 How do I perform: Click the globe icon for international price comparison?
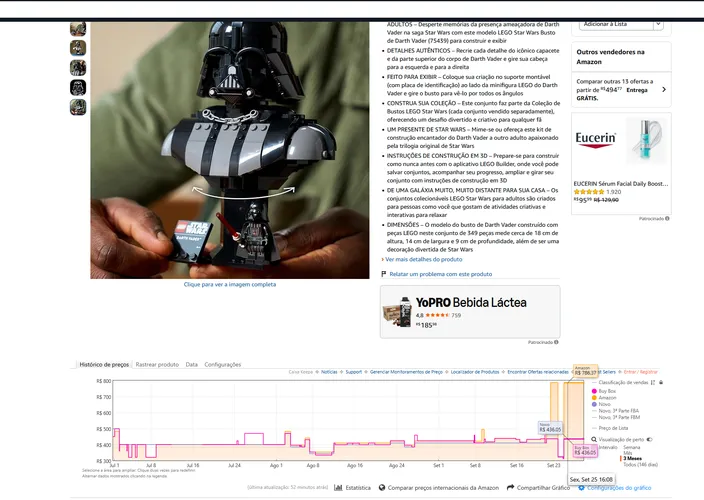click(382, 487)
